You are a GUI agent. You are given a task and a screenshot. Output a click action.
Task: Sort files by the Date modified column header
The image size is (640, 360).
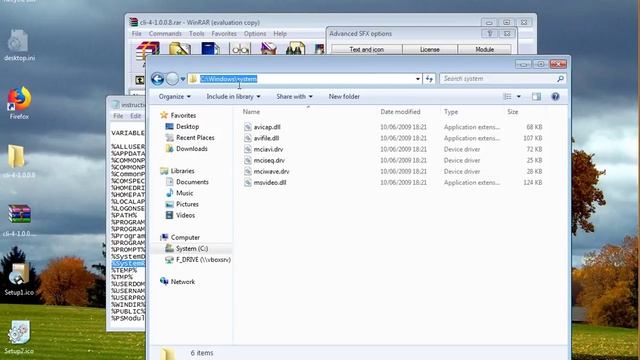pos(400,112)
